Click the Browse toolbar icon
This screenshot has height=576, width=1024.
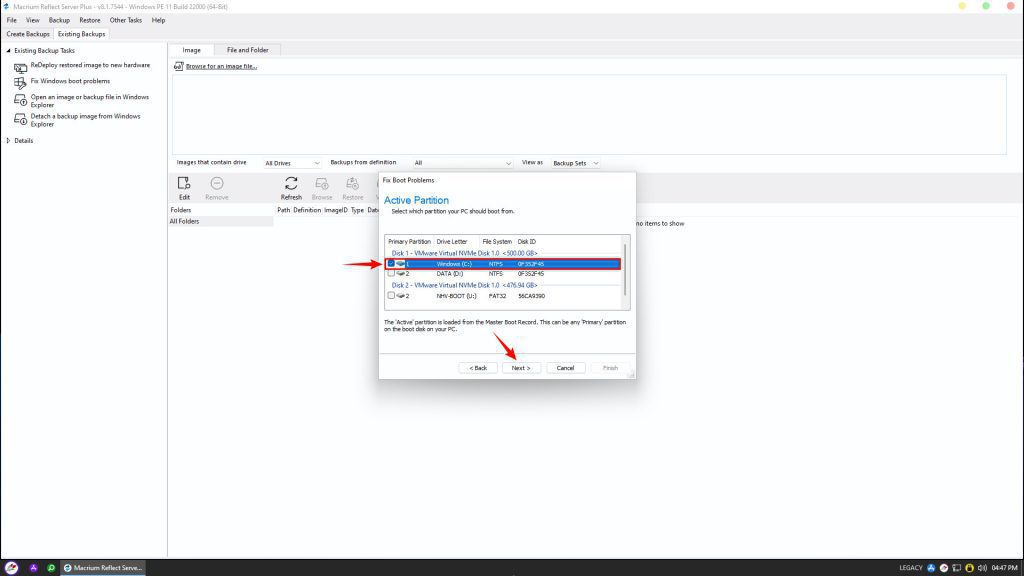[x=321, y=184]
